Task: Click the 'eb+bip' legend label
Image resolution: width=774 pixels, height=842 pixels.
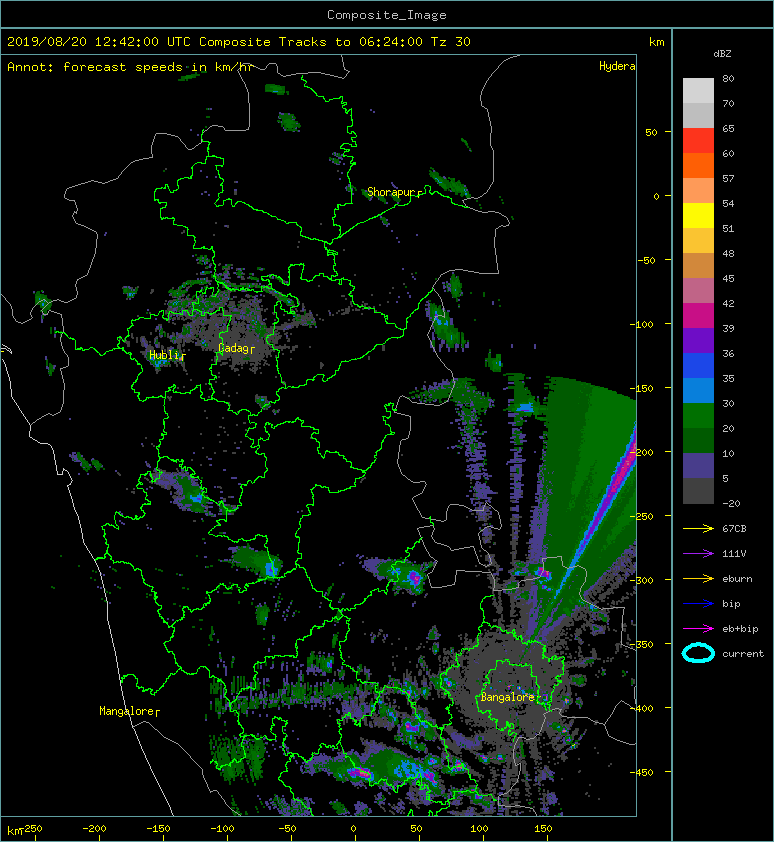Action: pyautogui.click(x=740, y=629)
